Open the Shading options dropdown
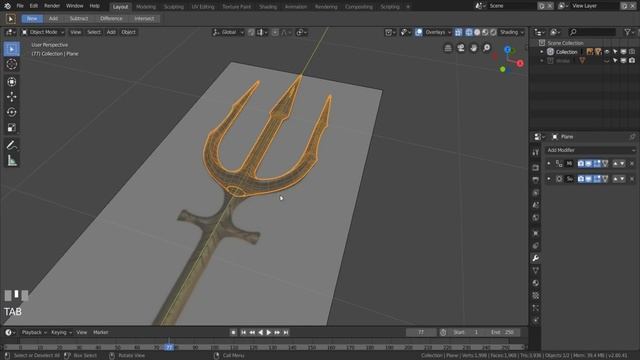 coord(512,32)
